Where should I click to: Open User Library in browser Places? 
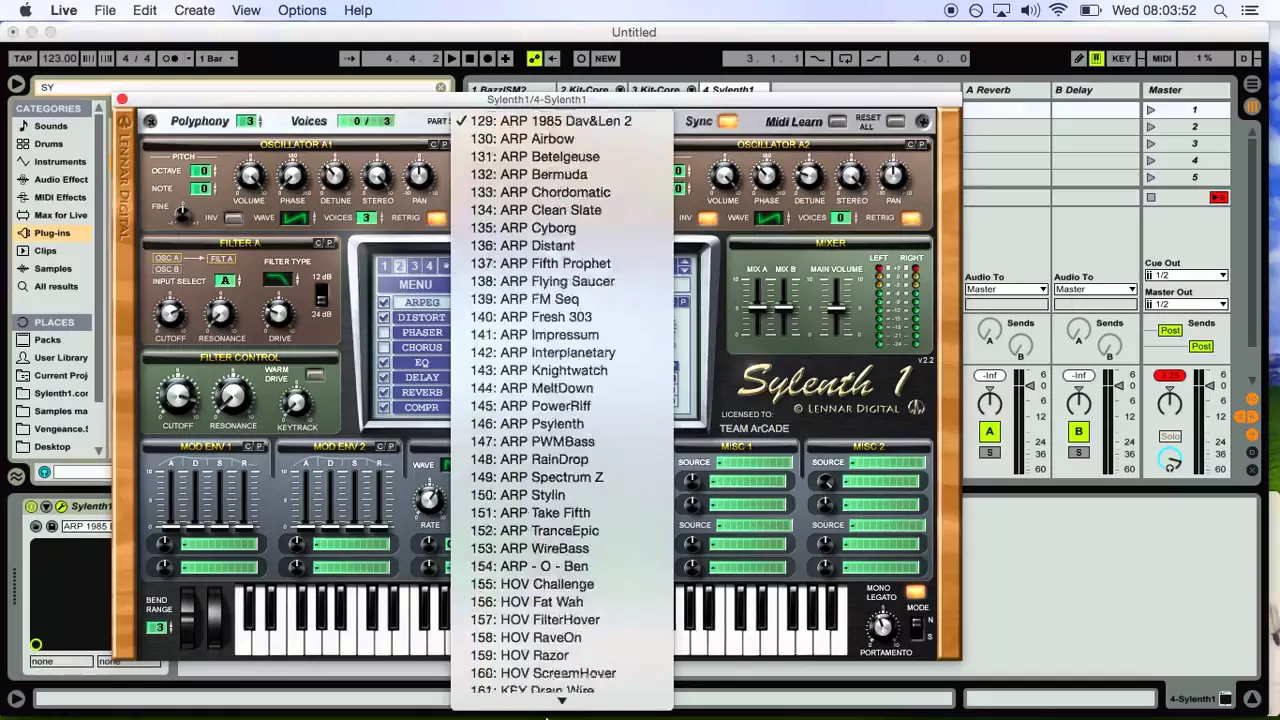61,358
